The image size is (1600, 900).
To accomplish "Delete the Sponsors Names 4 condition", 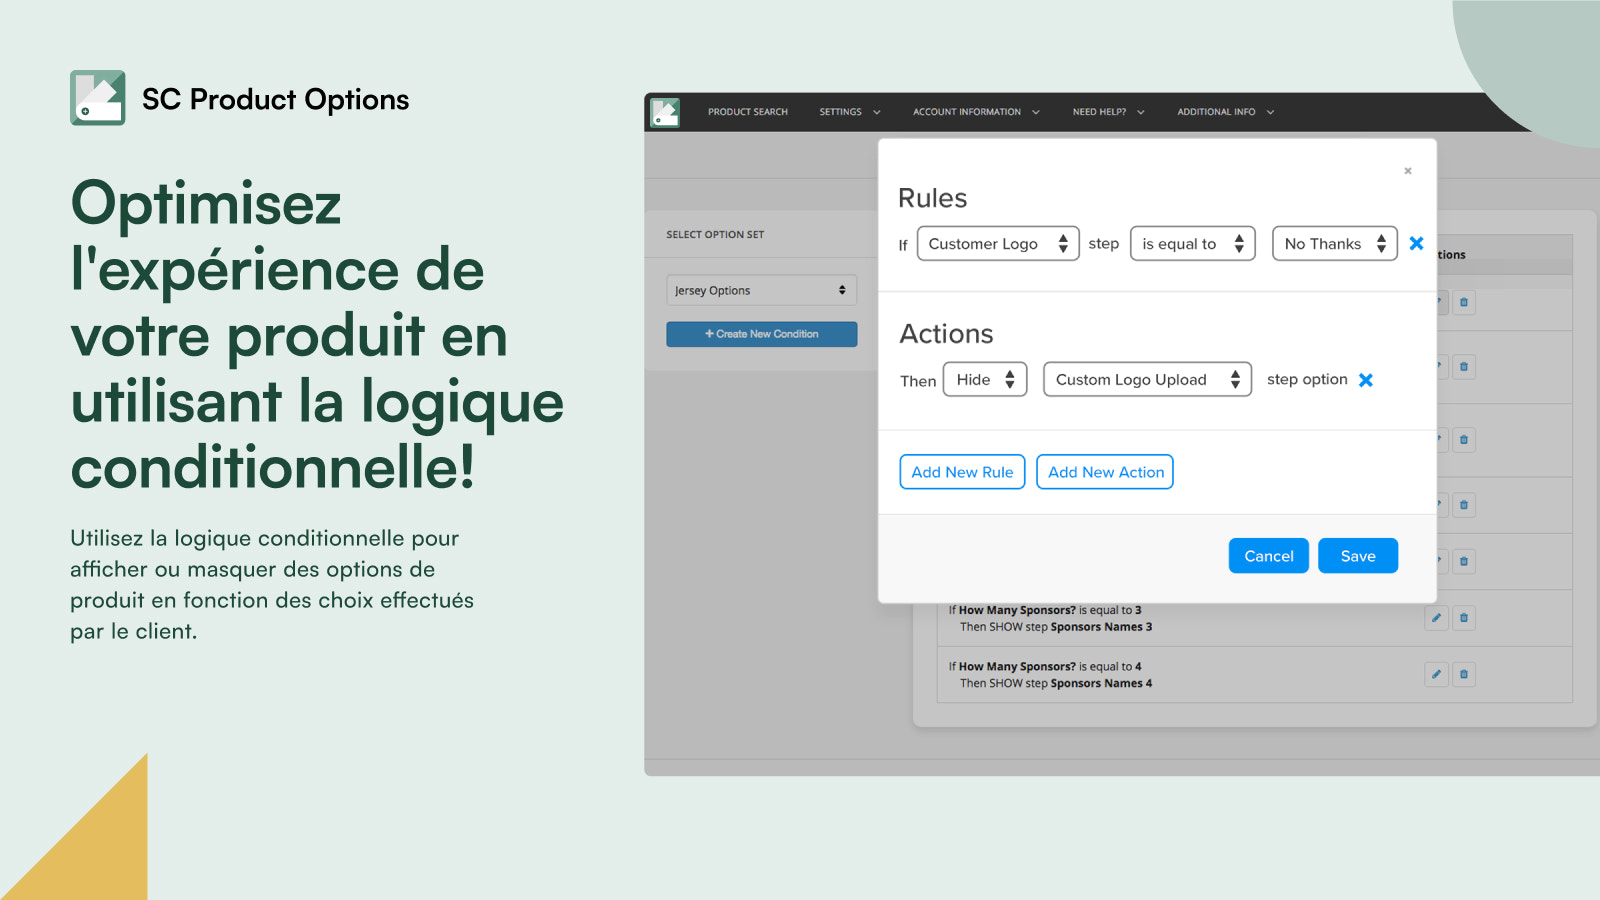I will point(1464,674).
